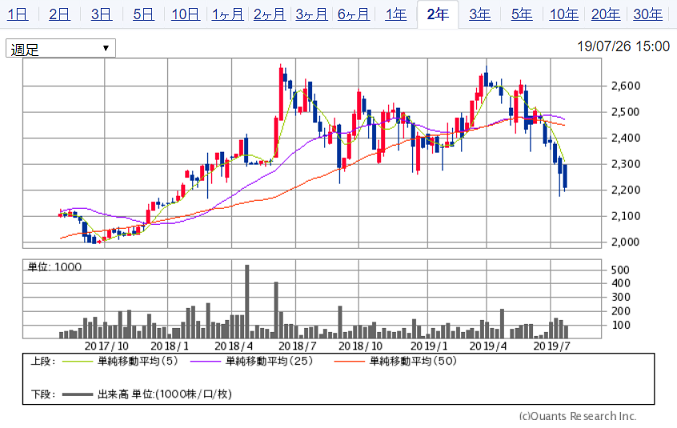This screenshot has width=677, height=428.
Task: Click the orange line swatch for 単純移動平均(50)
Action: point(350,361)
